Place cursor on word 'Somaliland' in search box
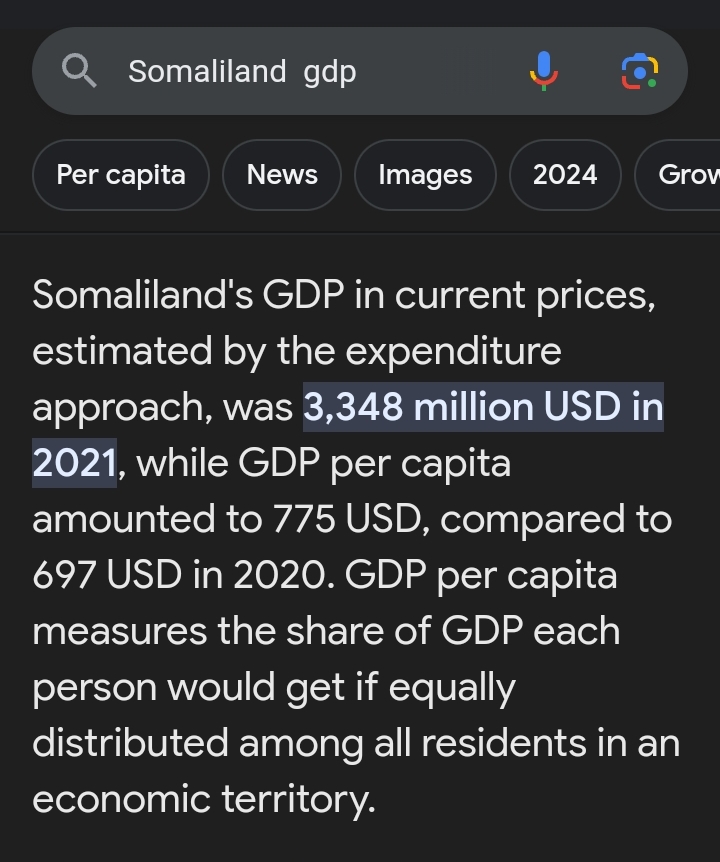 coord(207,71)
